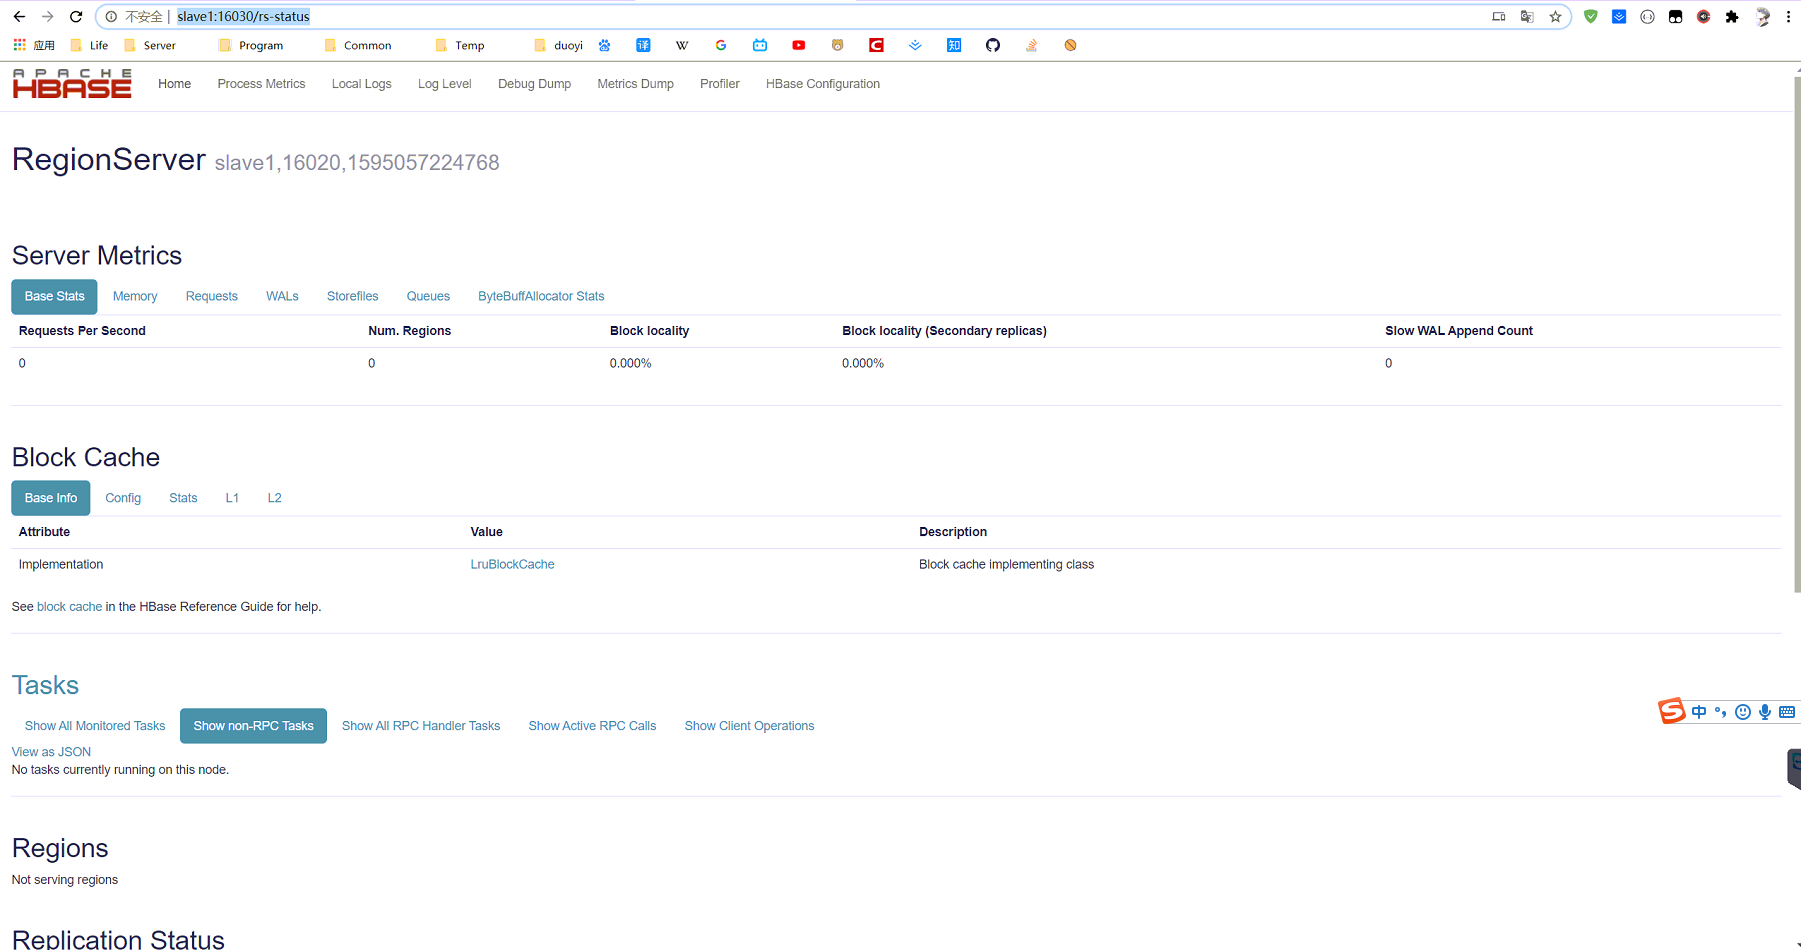Bookmark this page with the star icon
1801x950 pixels.
[1555, 16]
